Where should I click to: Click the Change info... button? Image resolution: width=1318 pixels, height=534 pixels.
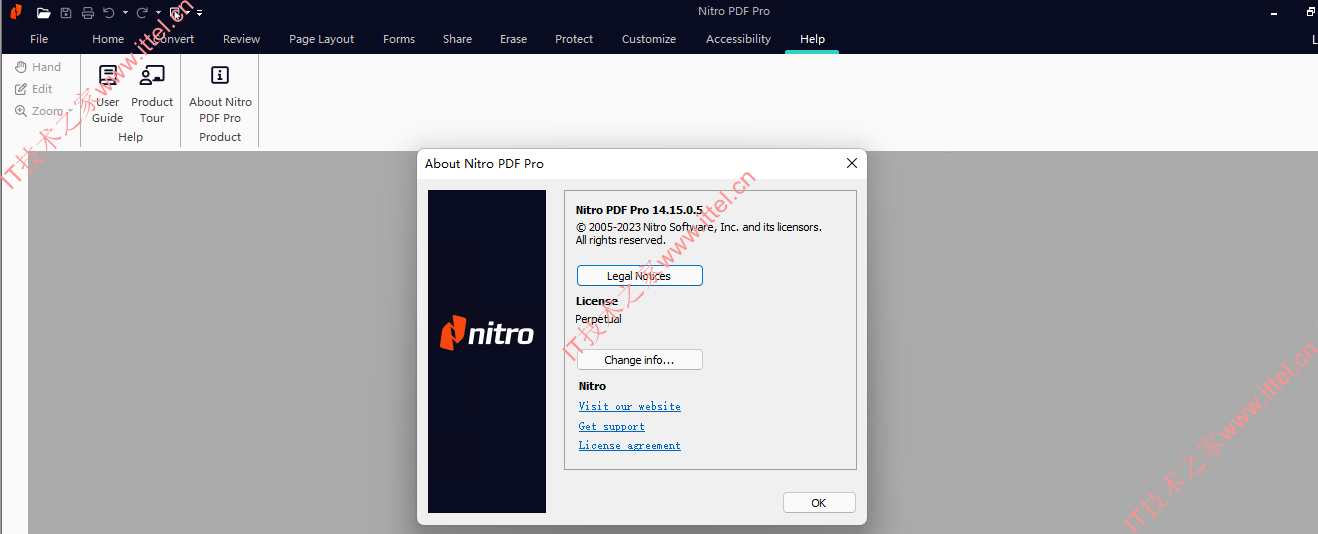pyautogui.click(x=640, y=360)
